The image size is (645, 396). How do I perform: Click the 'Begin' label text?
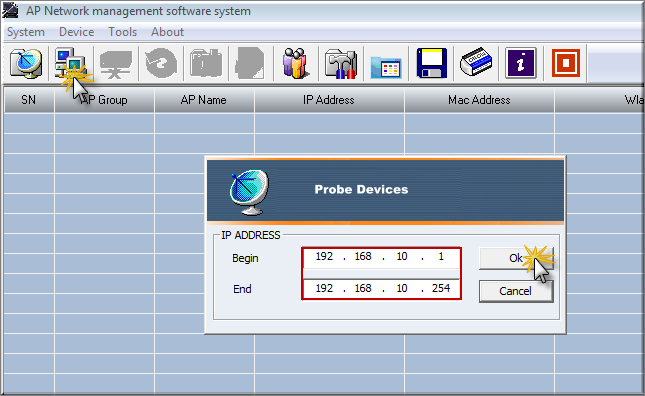tap(245, 258)
